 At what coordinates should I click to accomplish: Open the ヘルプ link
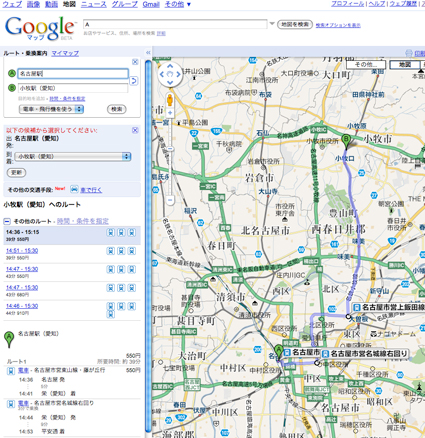(x=377, y=4)
